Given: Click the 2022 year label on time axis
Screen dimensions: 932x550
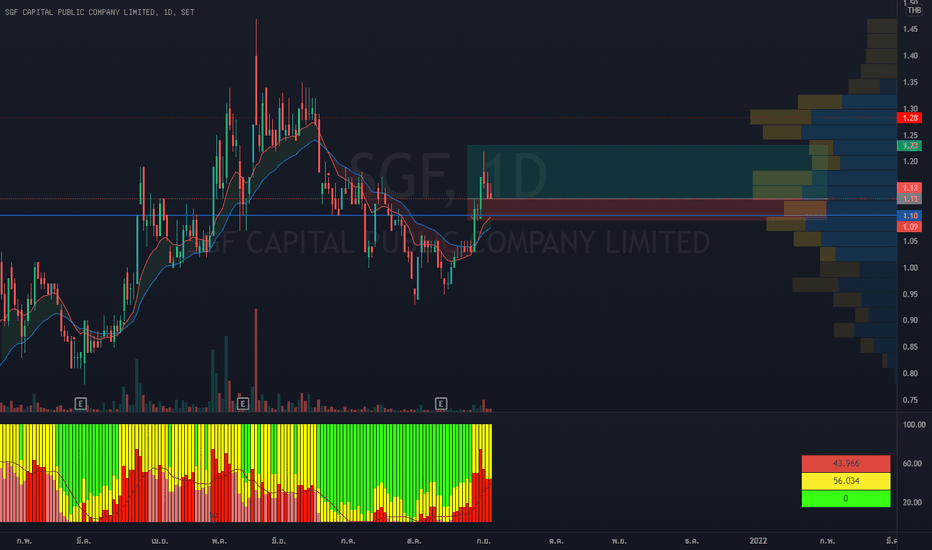Looking at the screenshot, I should (758, 540).
